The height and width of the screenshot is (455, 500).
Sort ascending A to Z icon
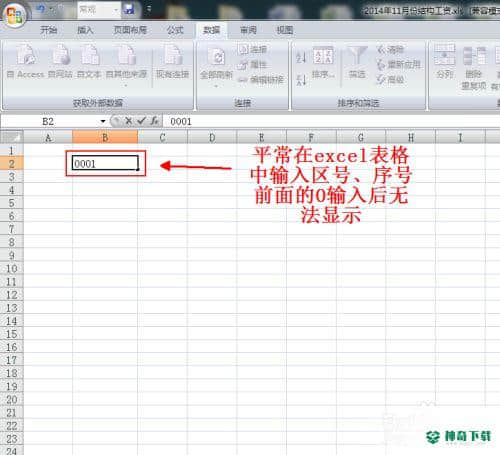tap(301, 57)
